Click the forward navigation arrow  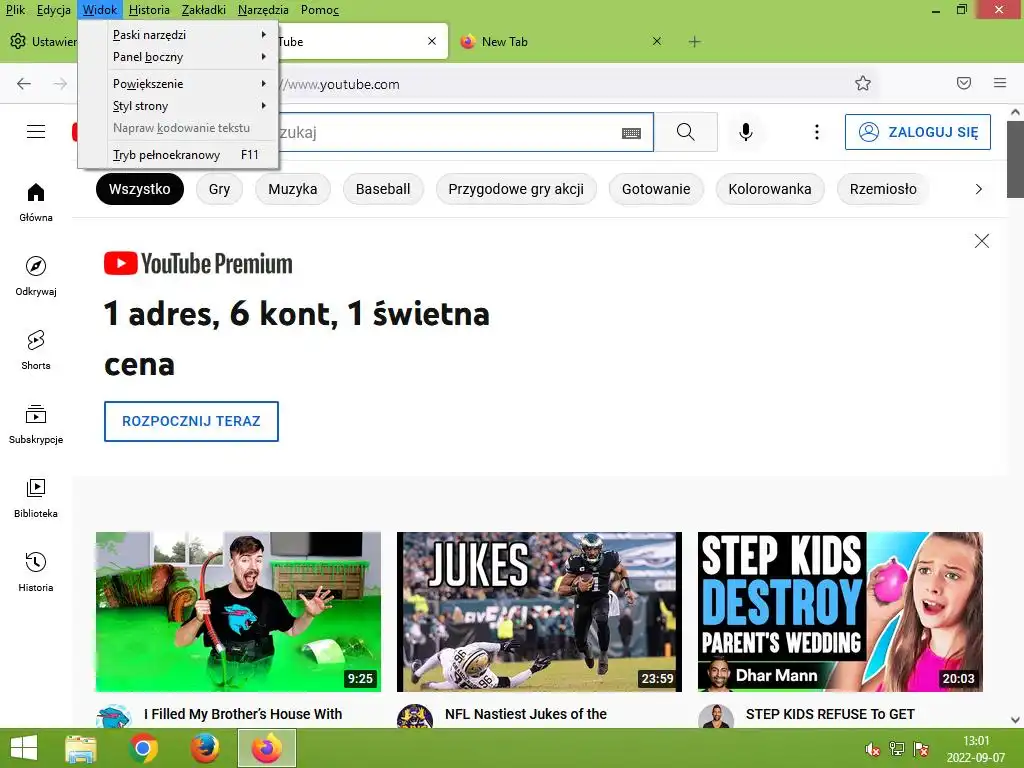(60, 84)
